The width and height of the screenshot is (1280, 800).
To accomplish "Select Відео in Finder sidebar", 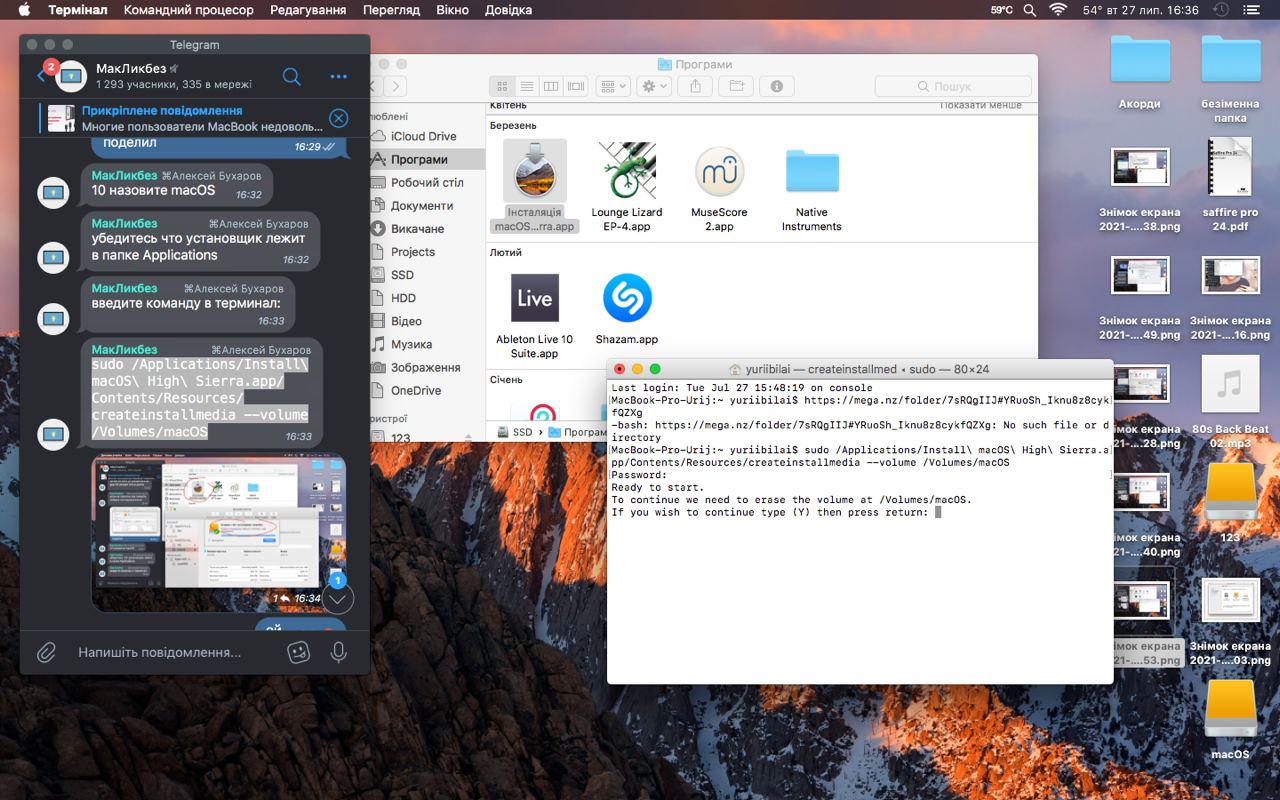I will (406, 321).
